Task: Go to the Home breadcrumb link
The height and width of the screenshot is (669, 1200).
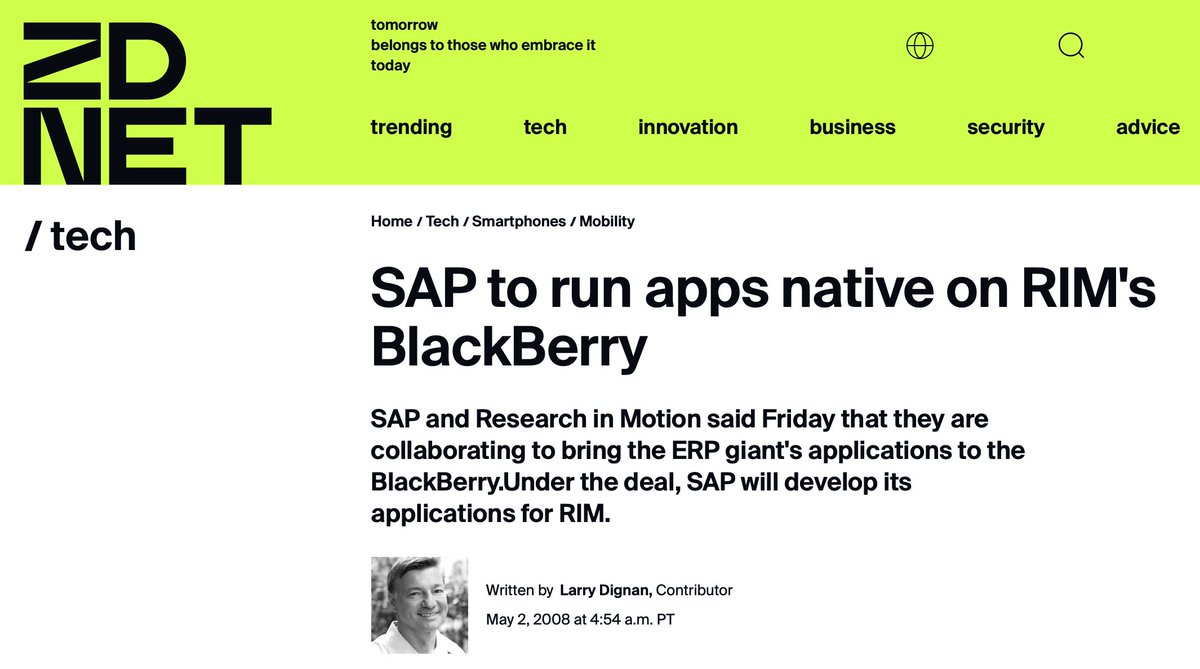Action: (391, 221)
